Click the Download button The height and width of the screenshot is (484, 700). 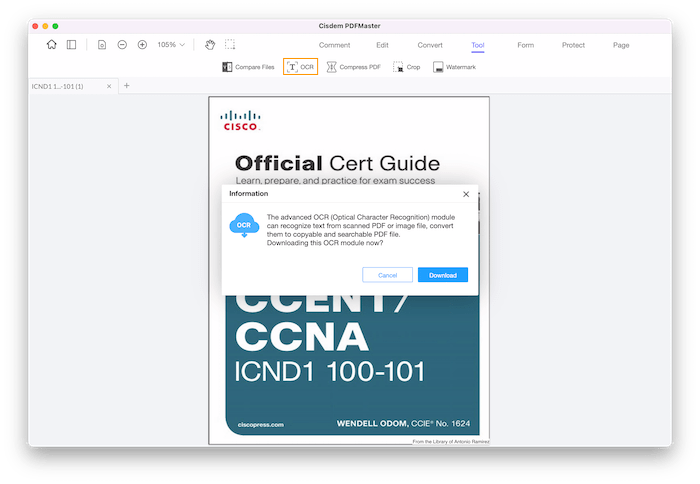click(x=443, y=275)
